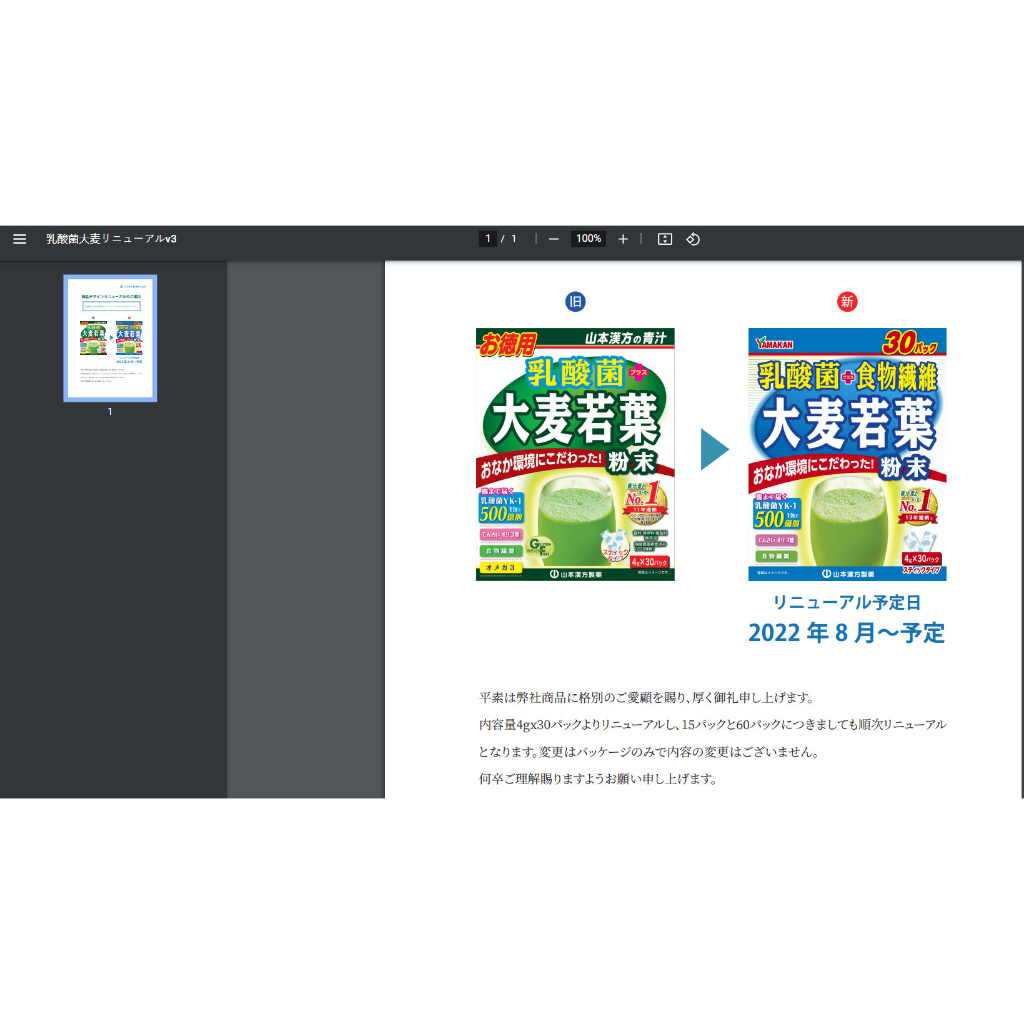Click the 100% zoom level field

click(588, 239)
